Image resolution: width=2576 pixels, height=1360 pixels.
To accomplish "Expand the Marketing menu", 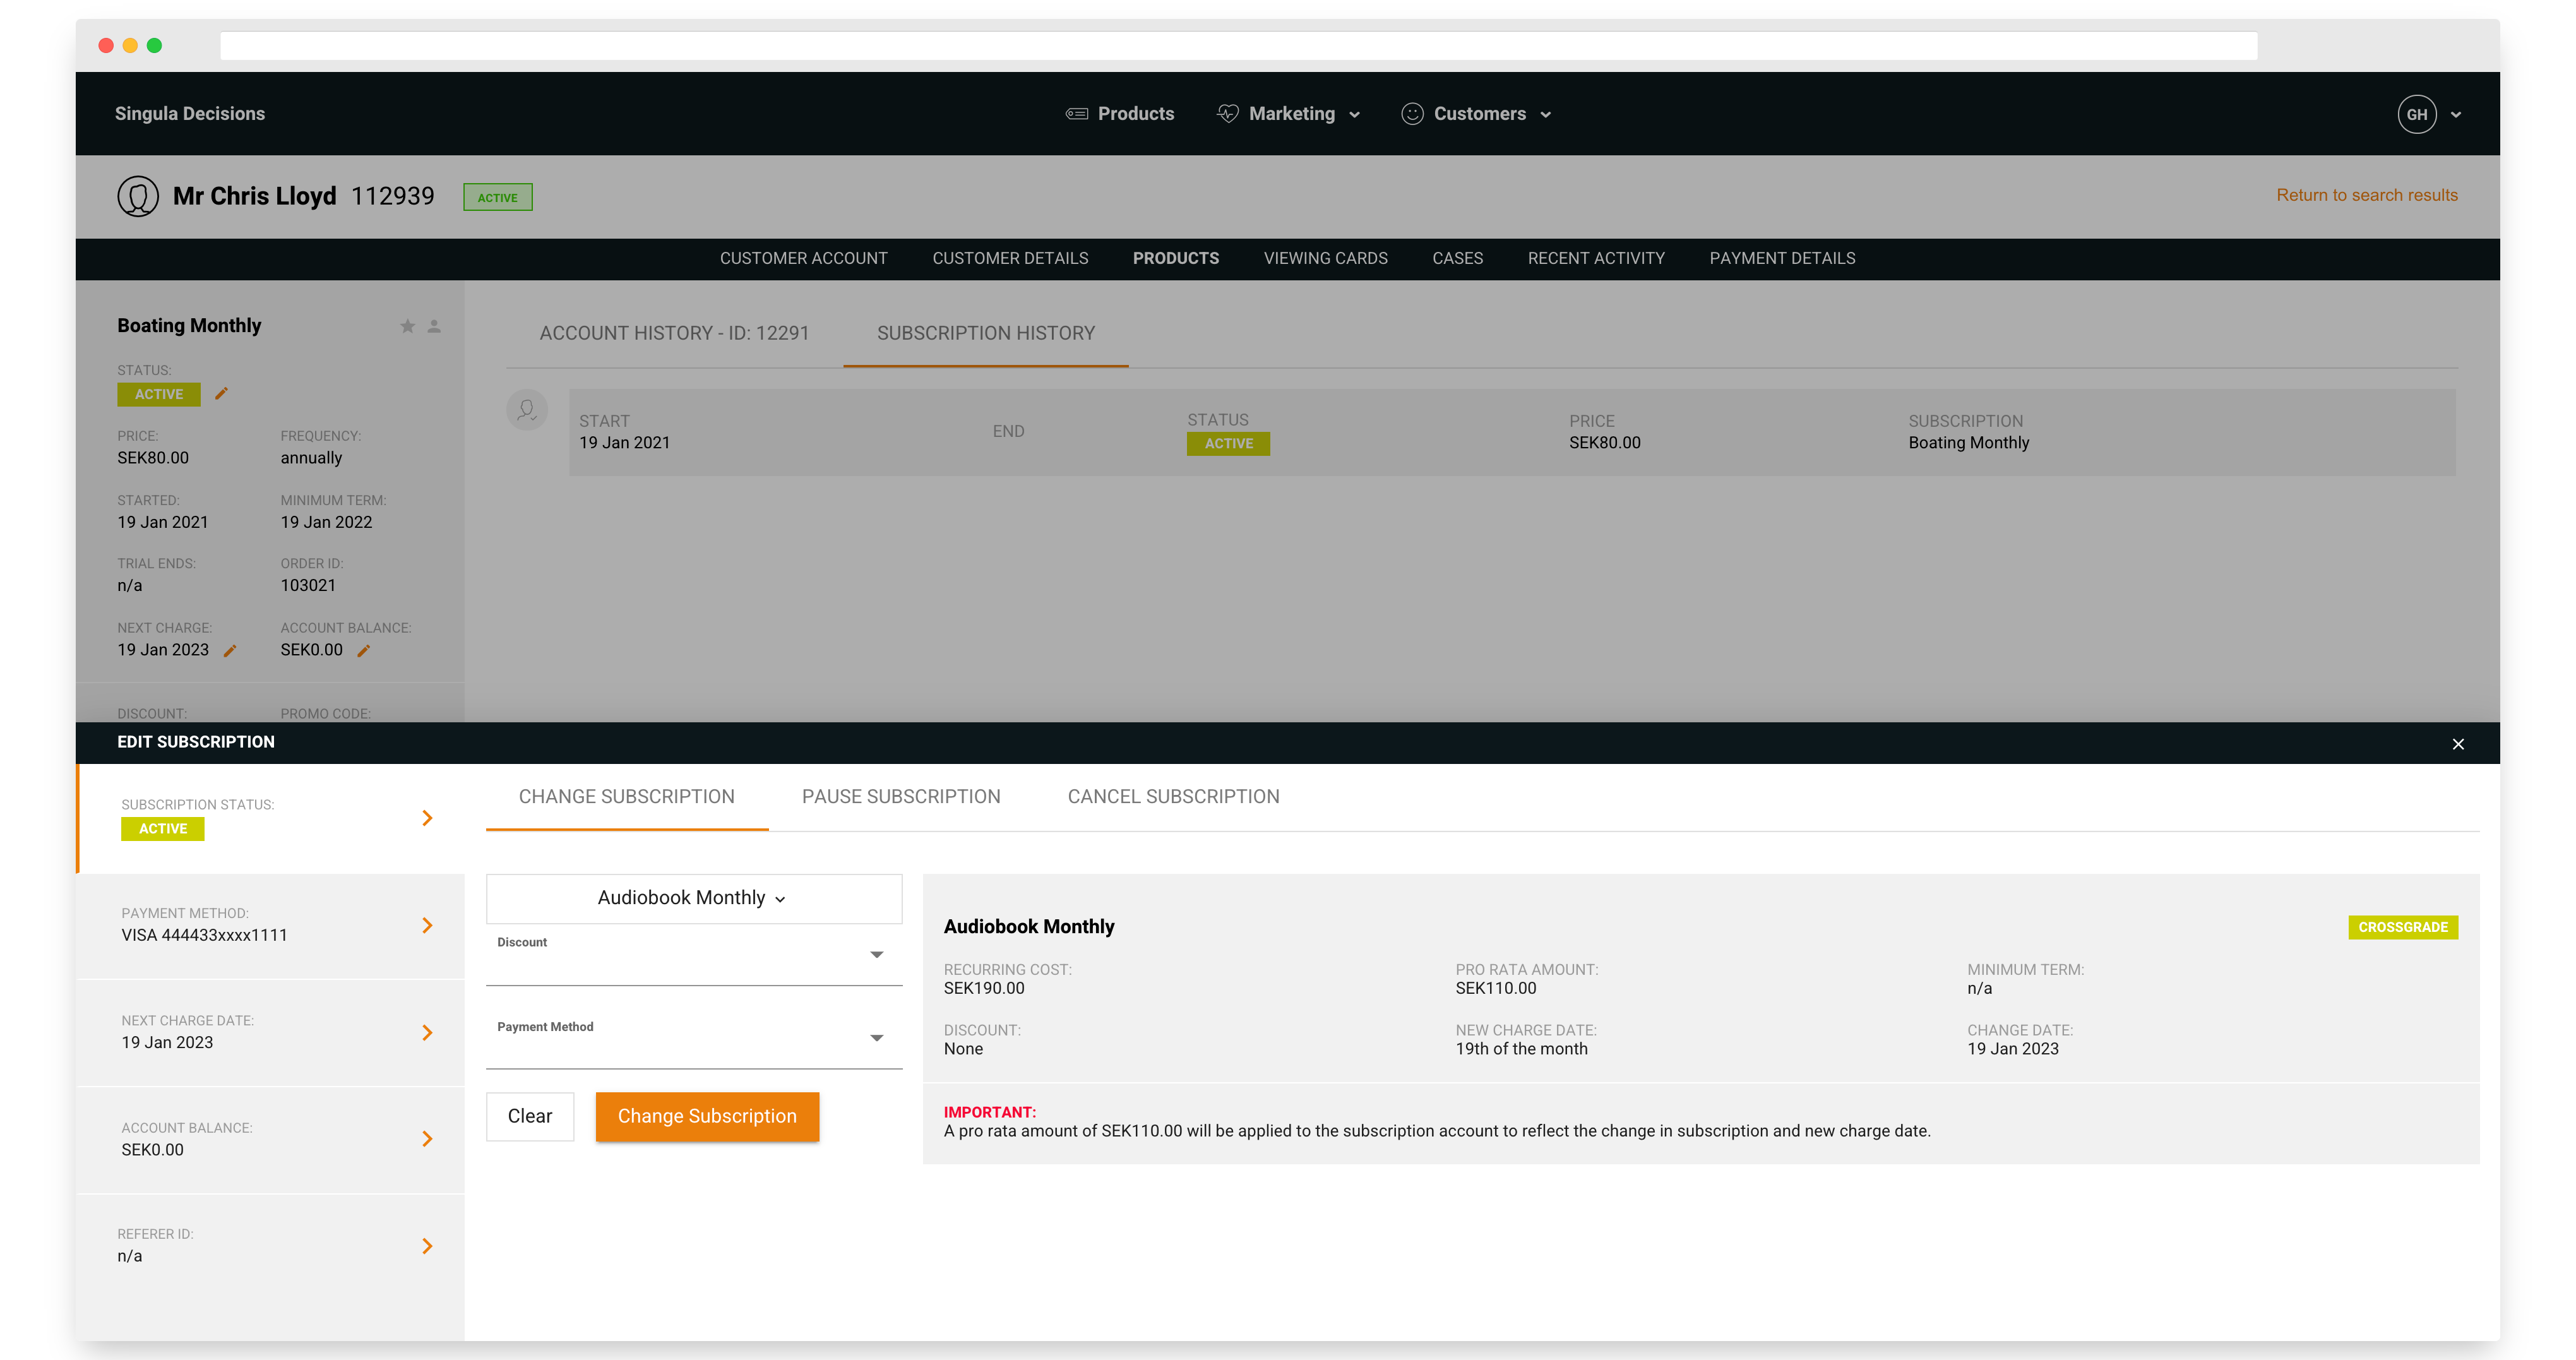I will click(x=1290, y=114).
